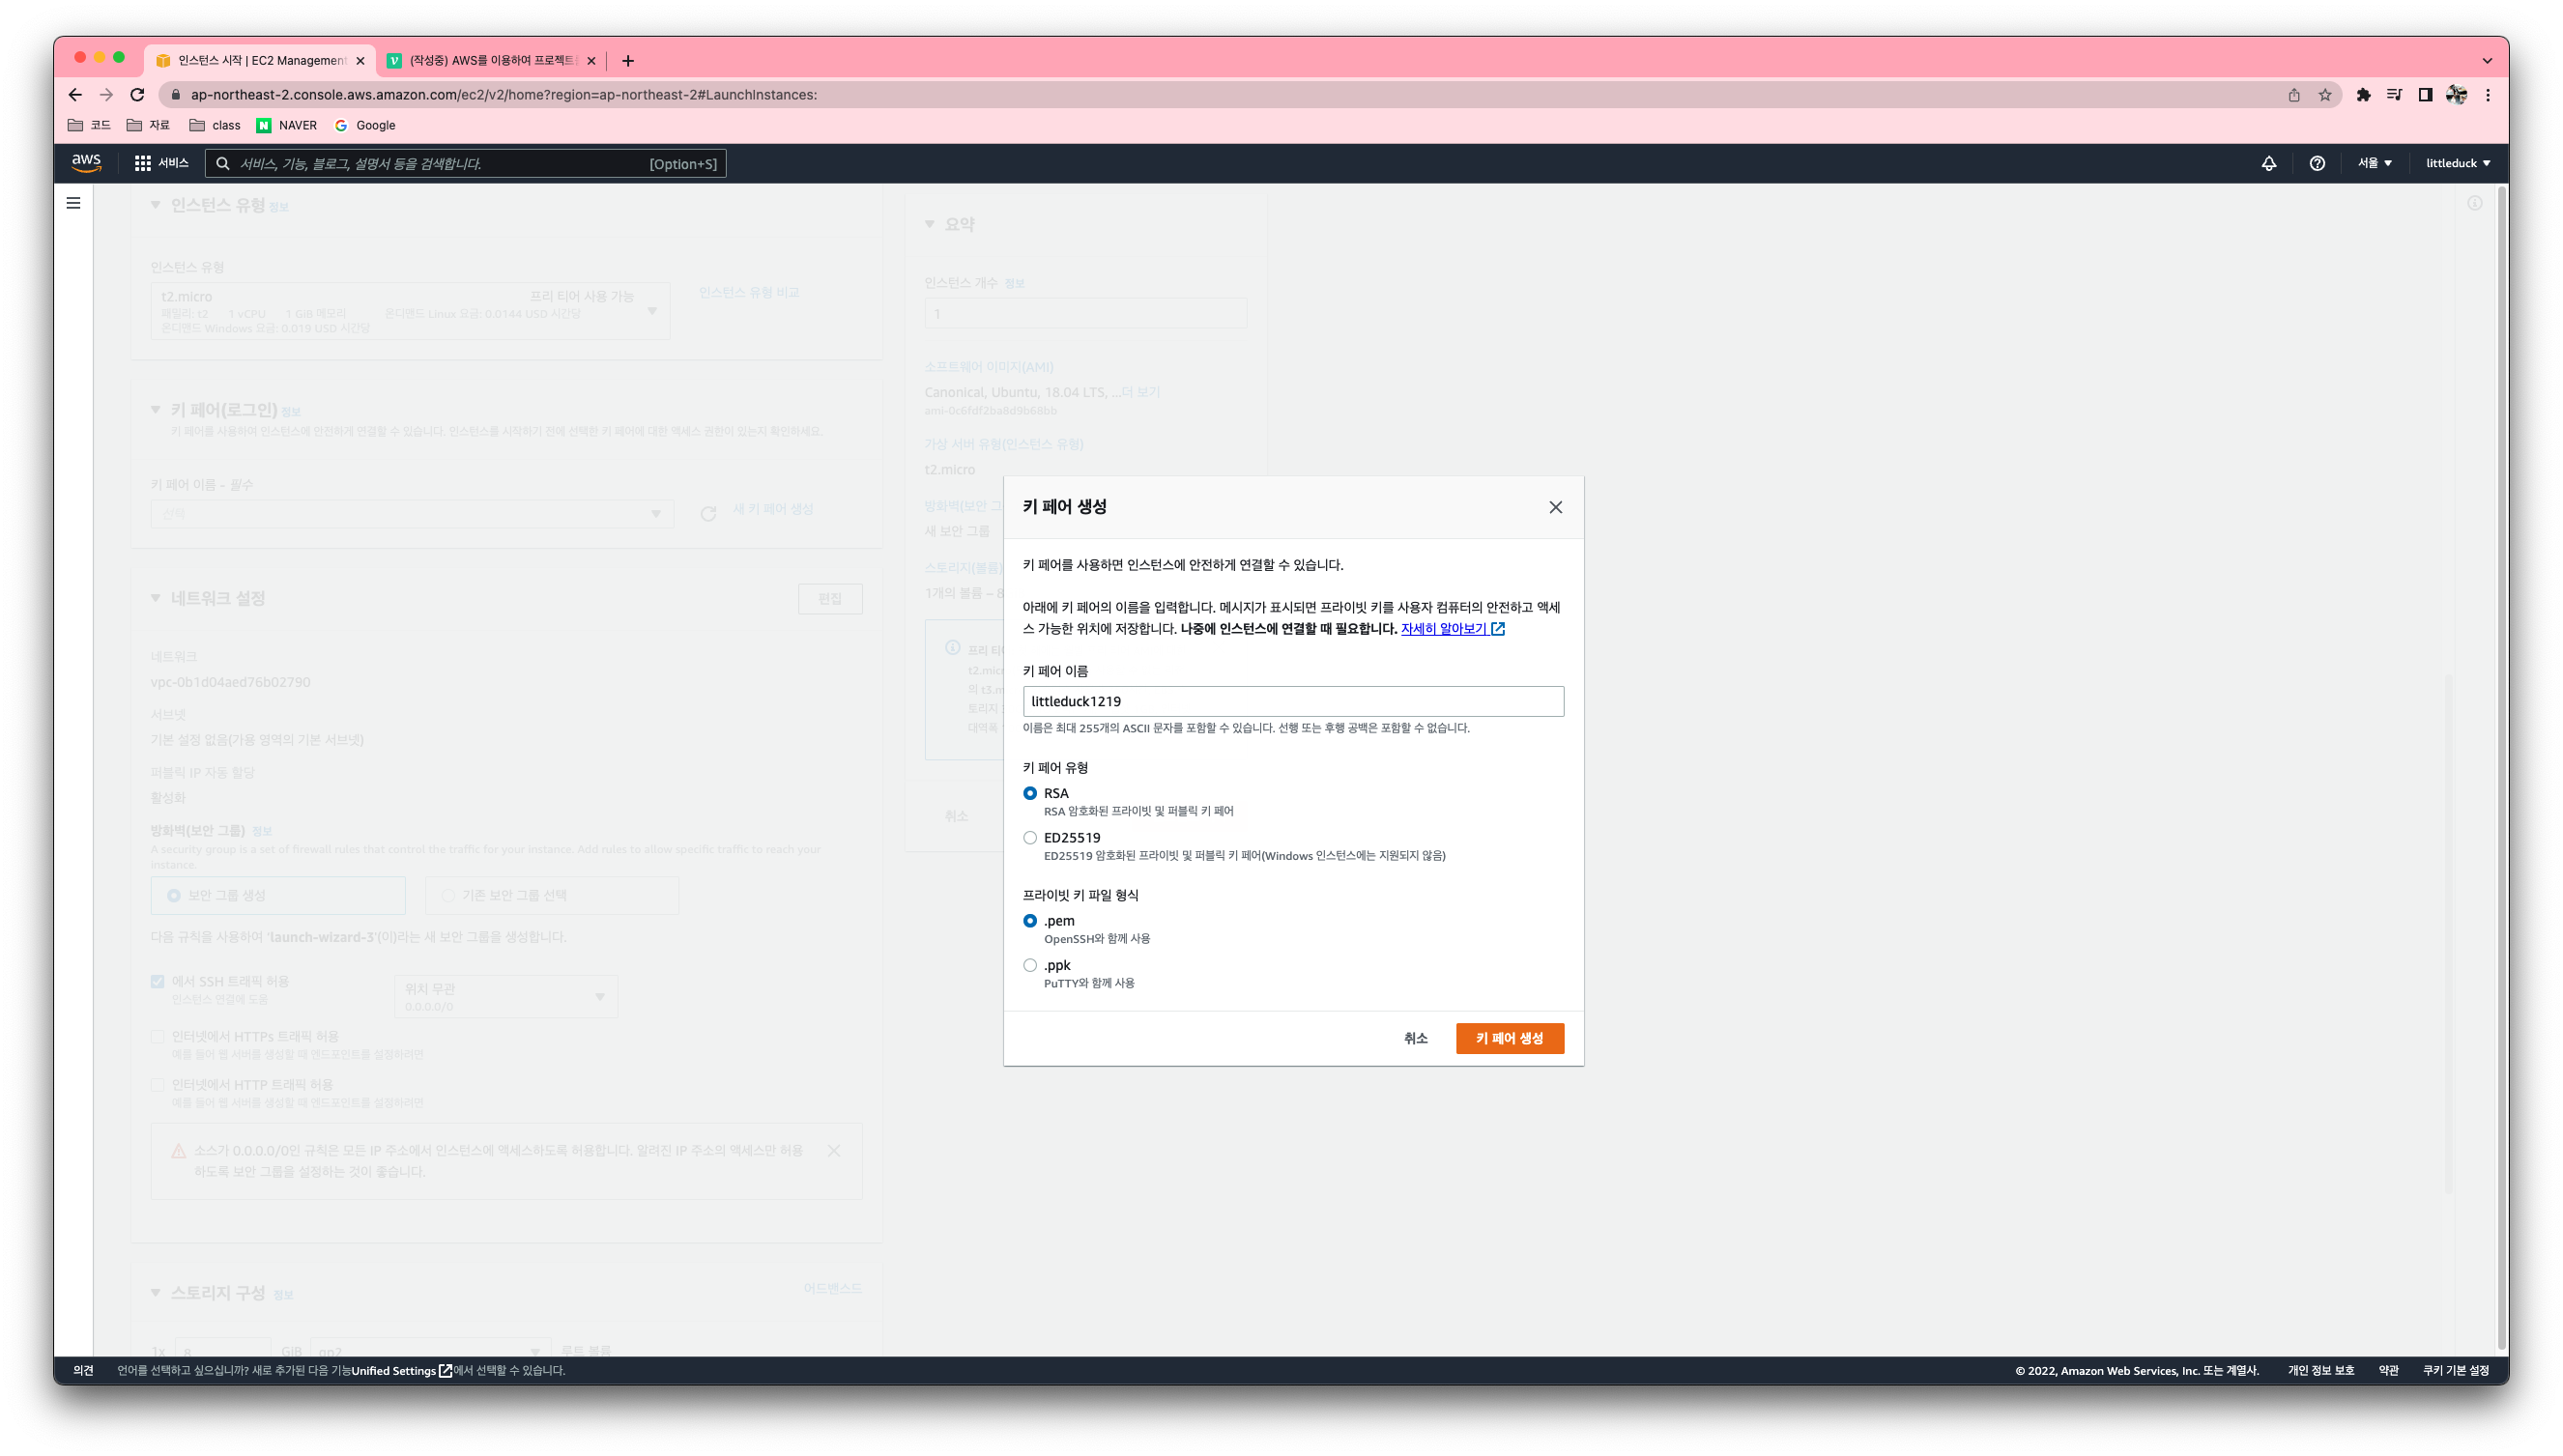
Task: Open Chrome three-dot menu
Action: 2487,95
